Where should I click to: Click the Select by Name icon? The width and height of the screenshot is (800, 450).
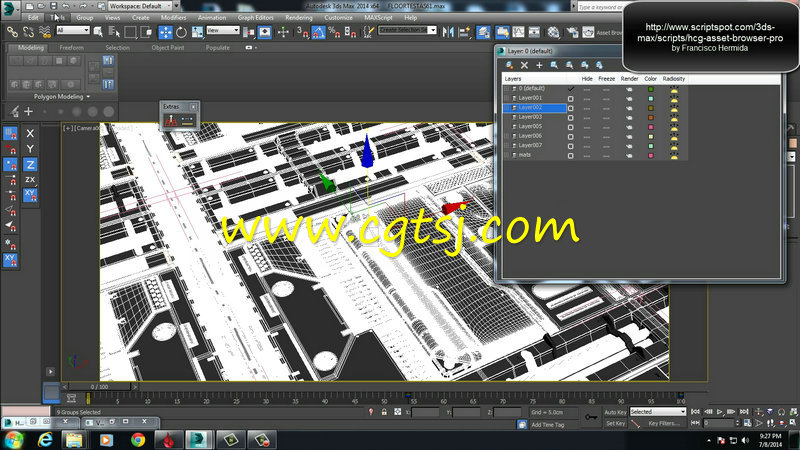114,32
